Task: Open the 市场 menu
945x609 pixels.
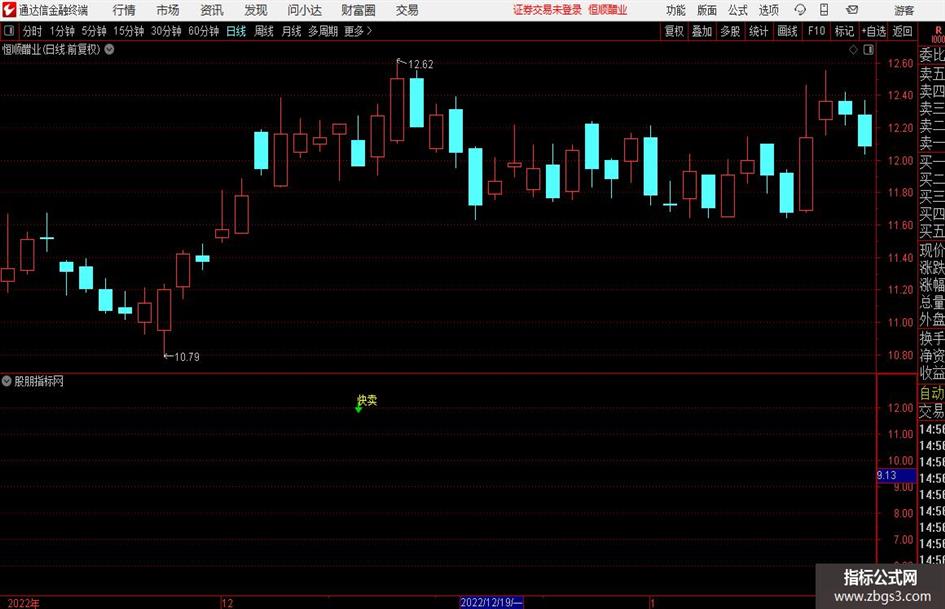Action: (168, 10)
